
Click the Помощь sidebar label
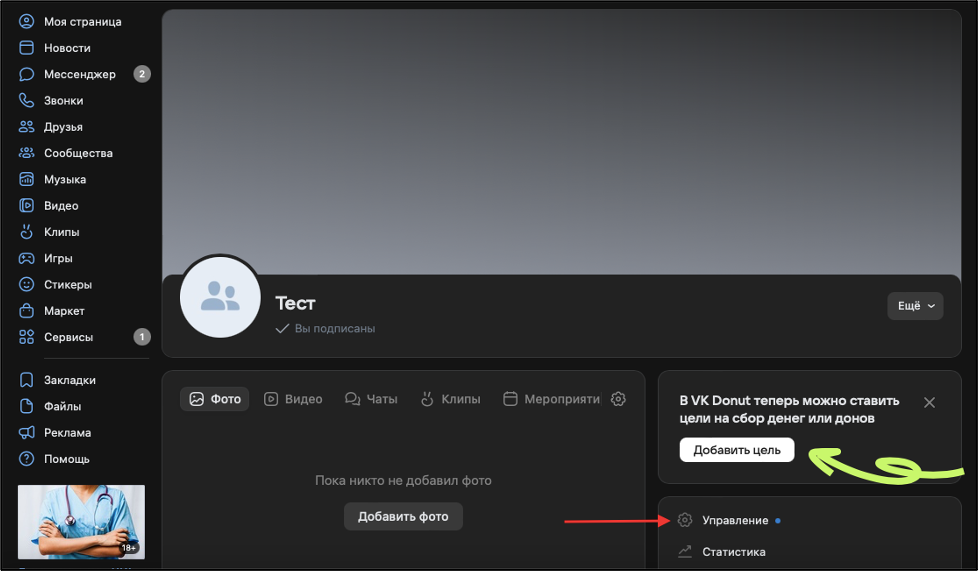pos(67,459)
